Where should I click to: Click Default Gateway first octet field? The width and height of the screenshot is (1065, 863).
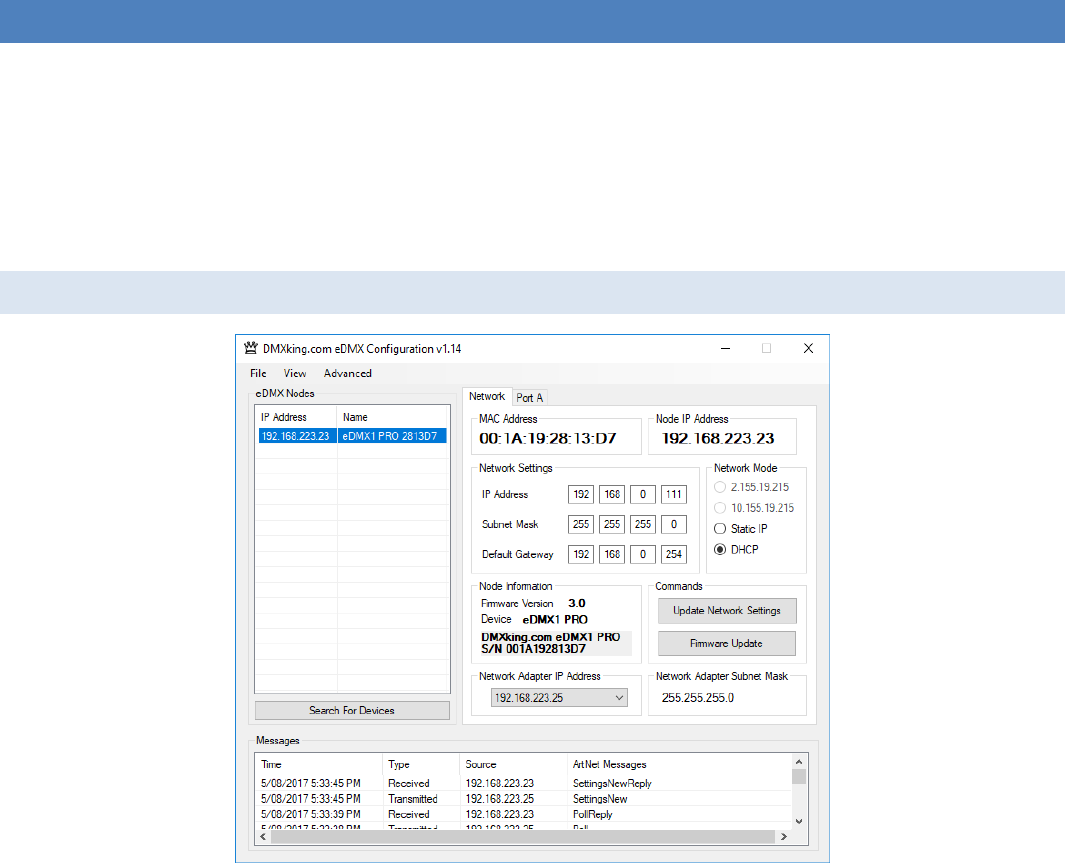coord(581,554)
